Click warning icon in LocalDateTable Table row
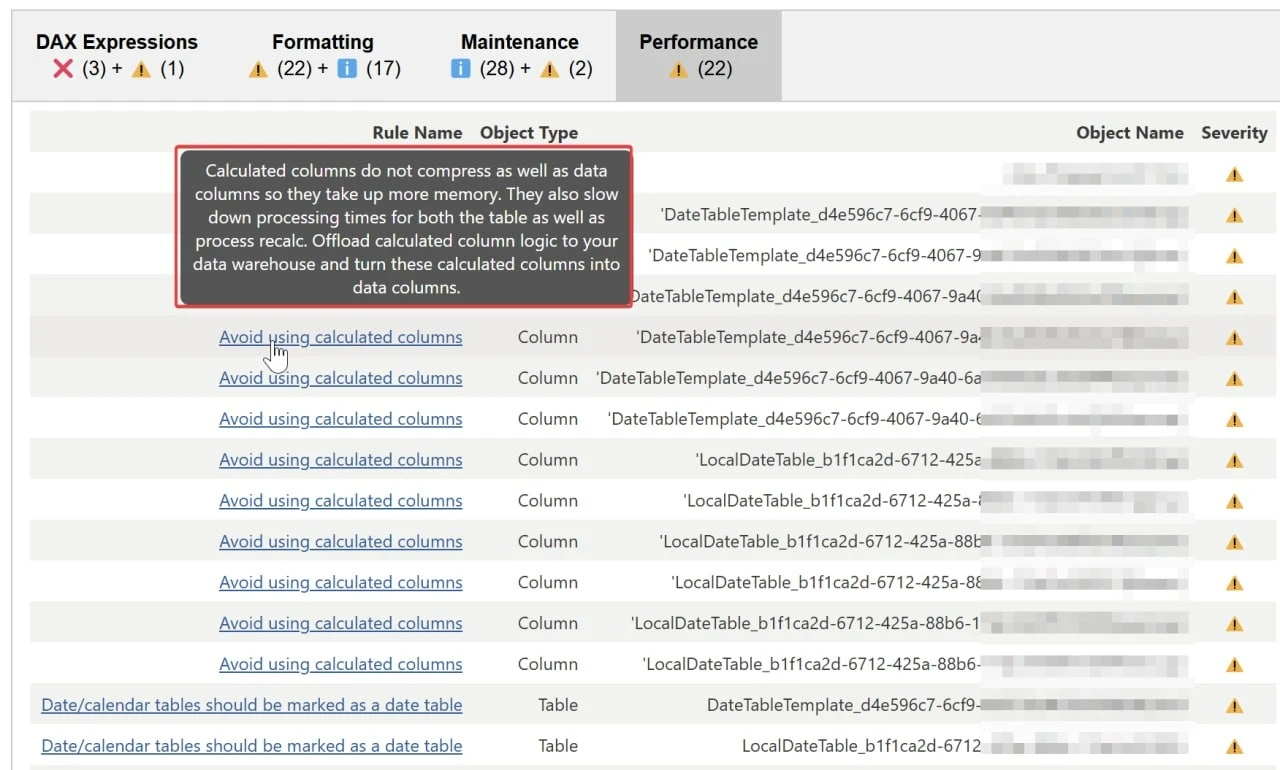 (1235, 747)
